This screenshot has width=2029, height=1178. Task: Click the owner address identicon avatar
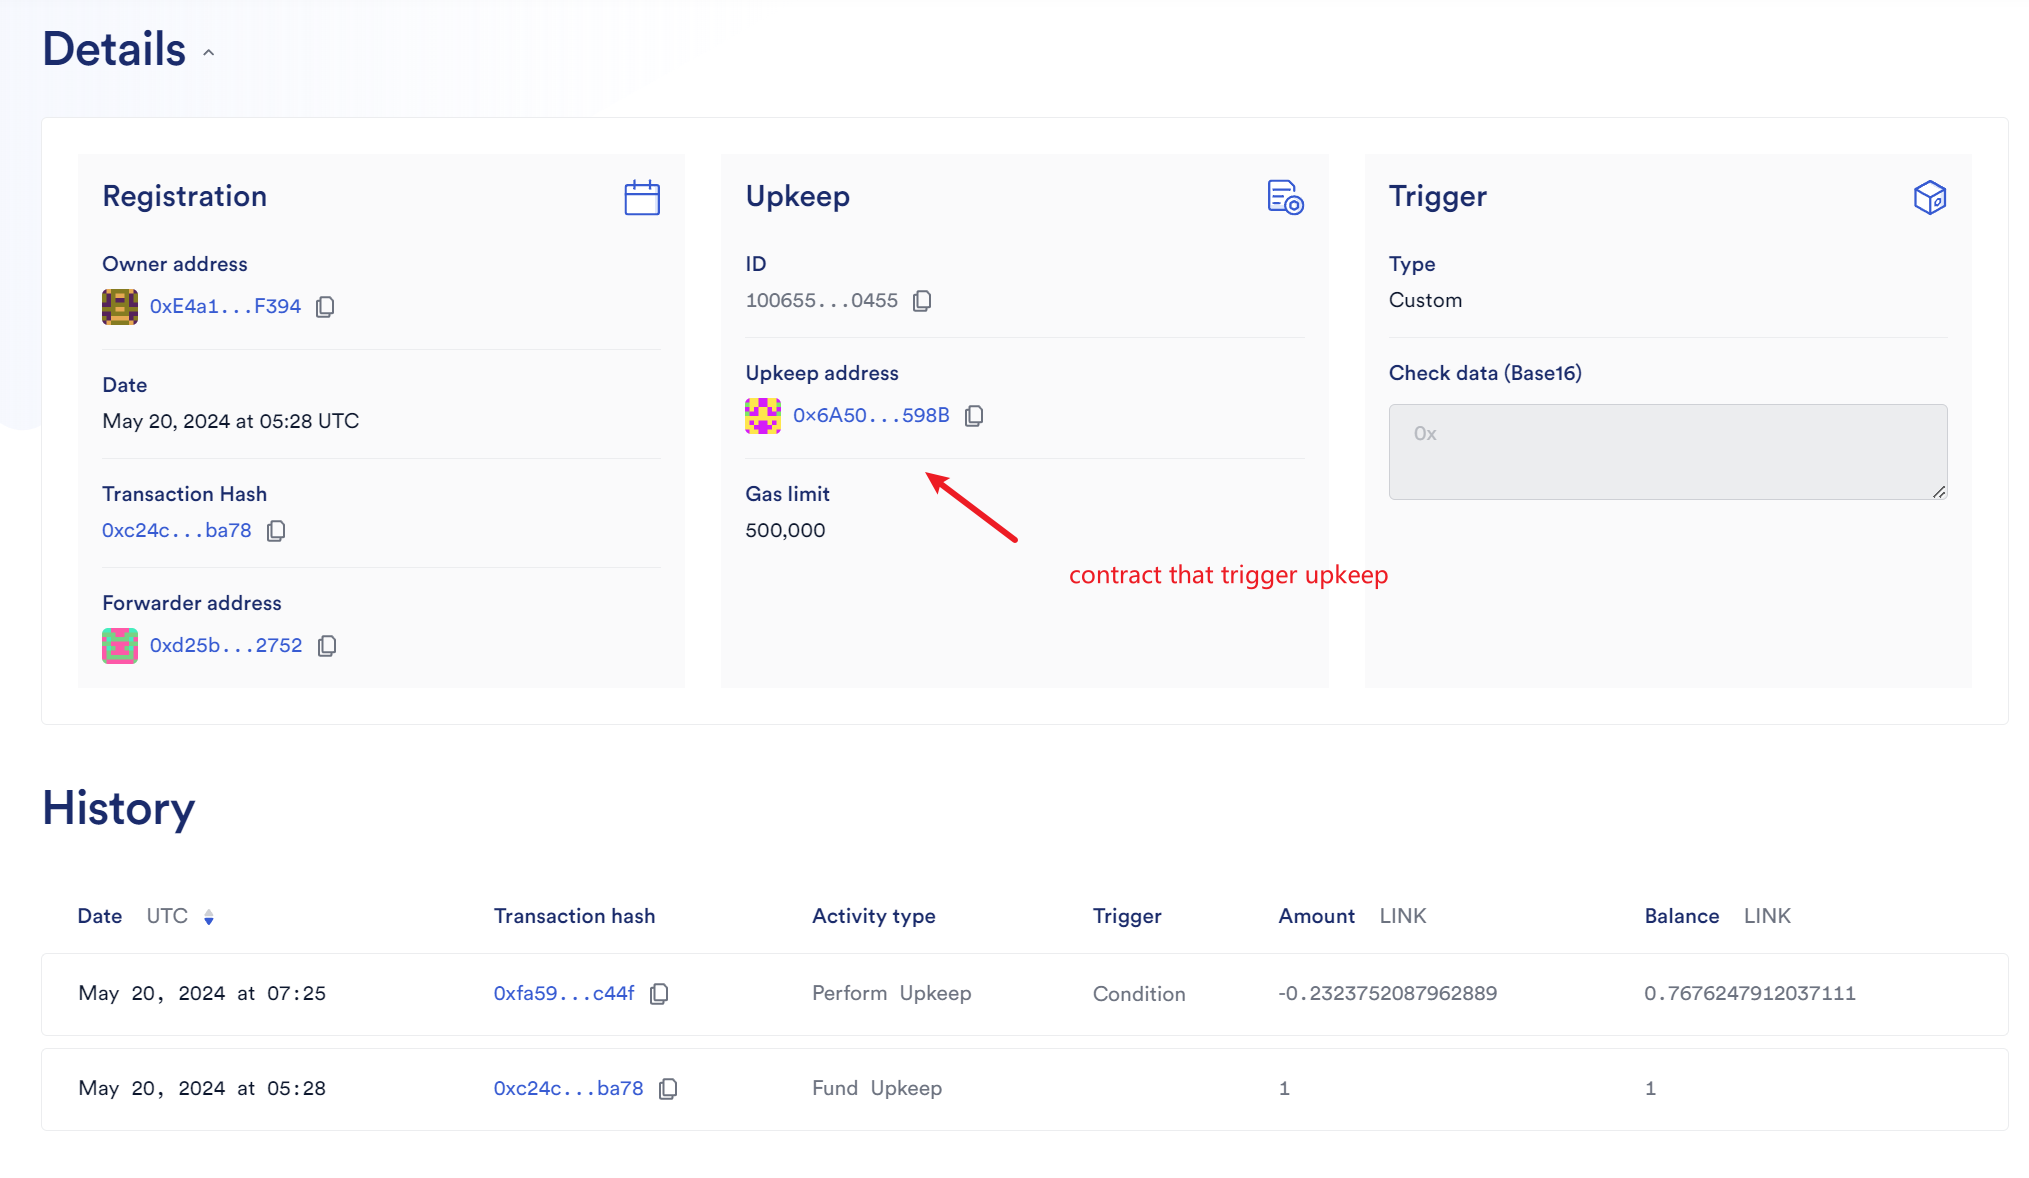[x=120, y=307]
